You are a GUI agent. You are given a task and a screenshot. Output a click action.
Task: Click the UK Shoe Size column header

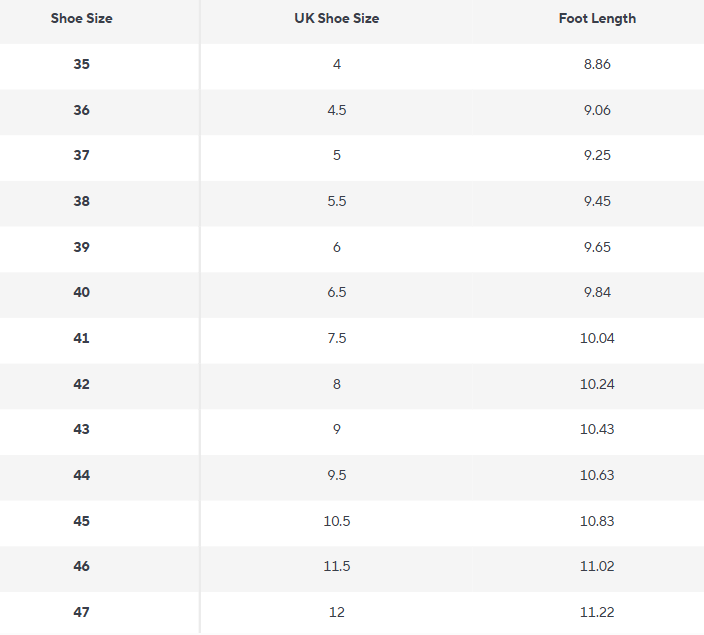click(337, 18)
